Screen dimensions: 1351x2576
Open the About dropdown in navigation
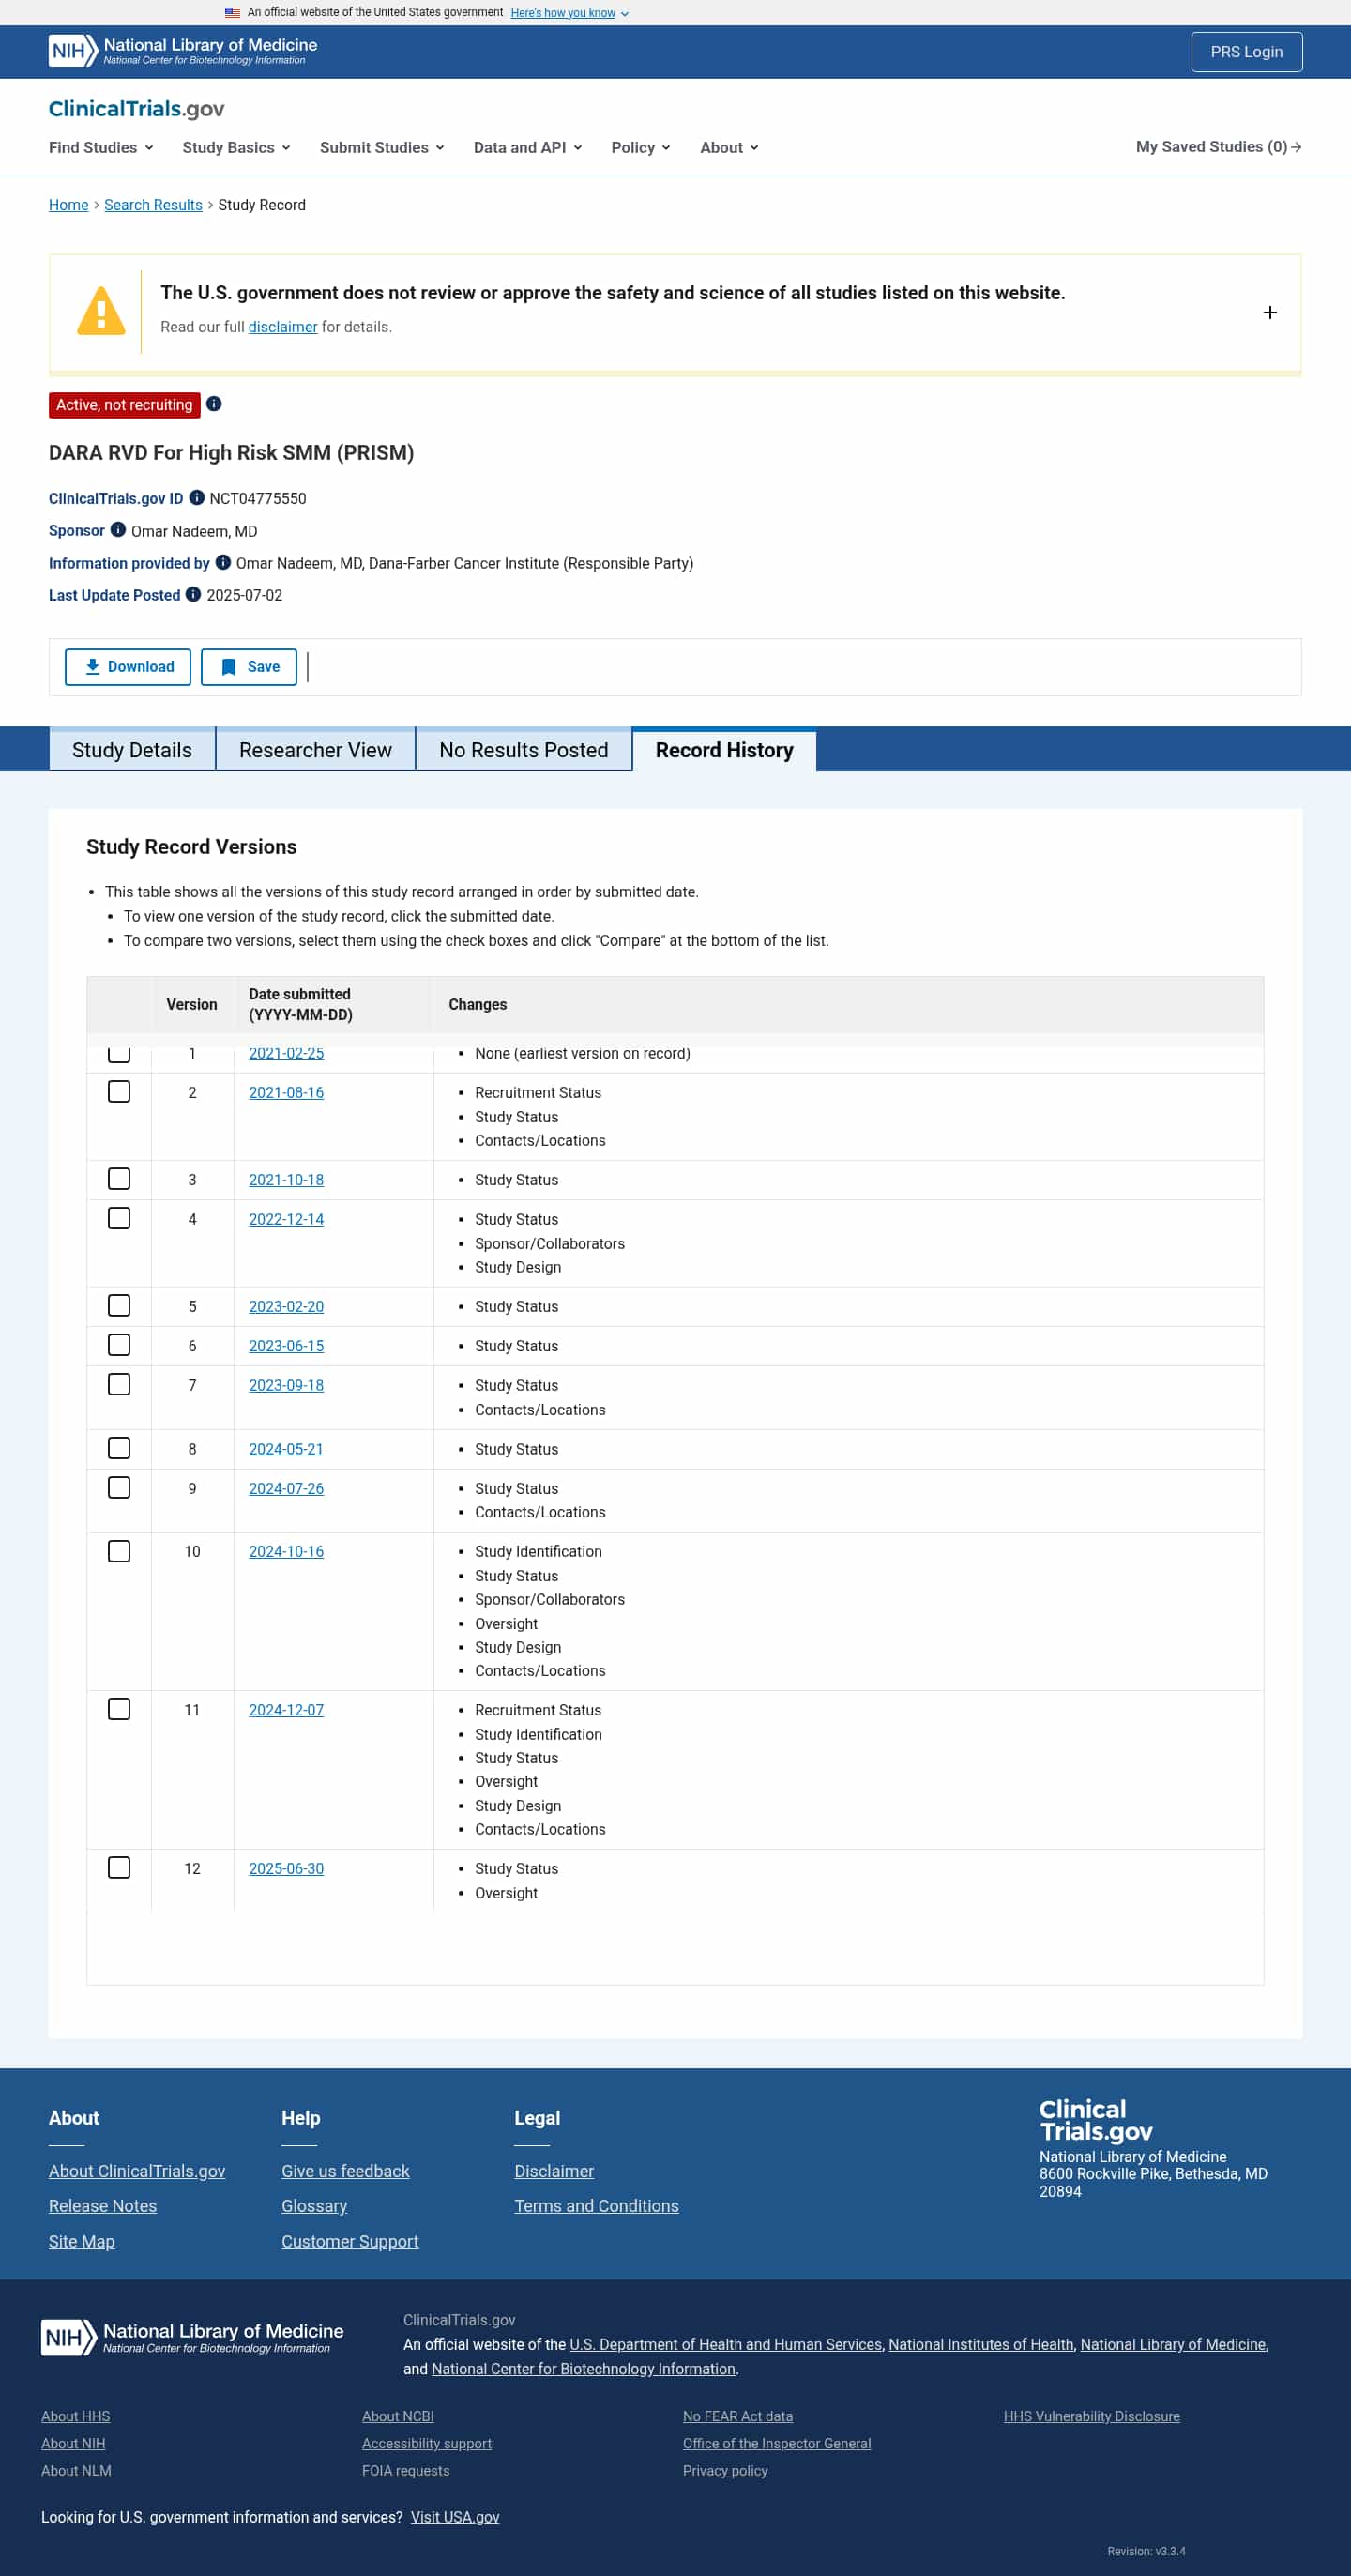click(x=729, y=147)
